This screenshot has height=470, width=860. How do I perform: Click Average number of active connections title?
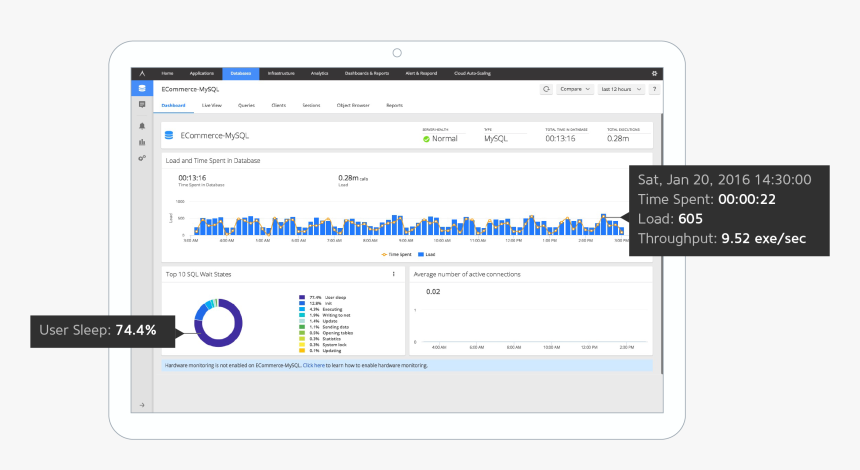pyautogui.click(x=467, y=274)
